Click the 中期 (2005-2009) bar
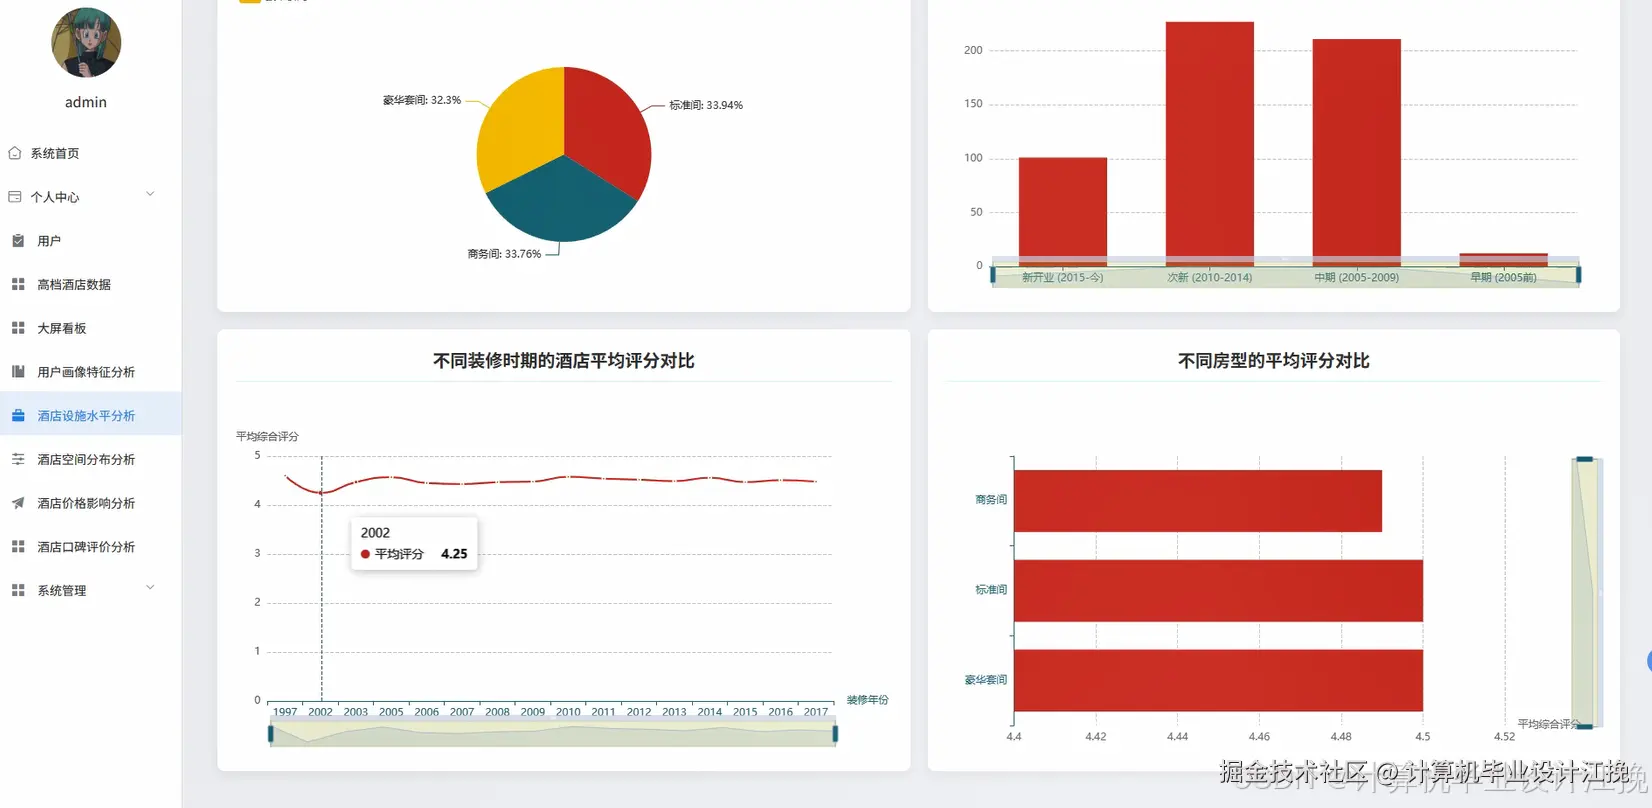 point(1357,152)
